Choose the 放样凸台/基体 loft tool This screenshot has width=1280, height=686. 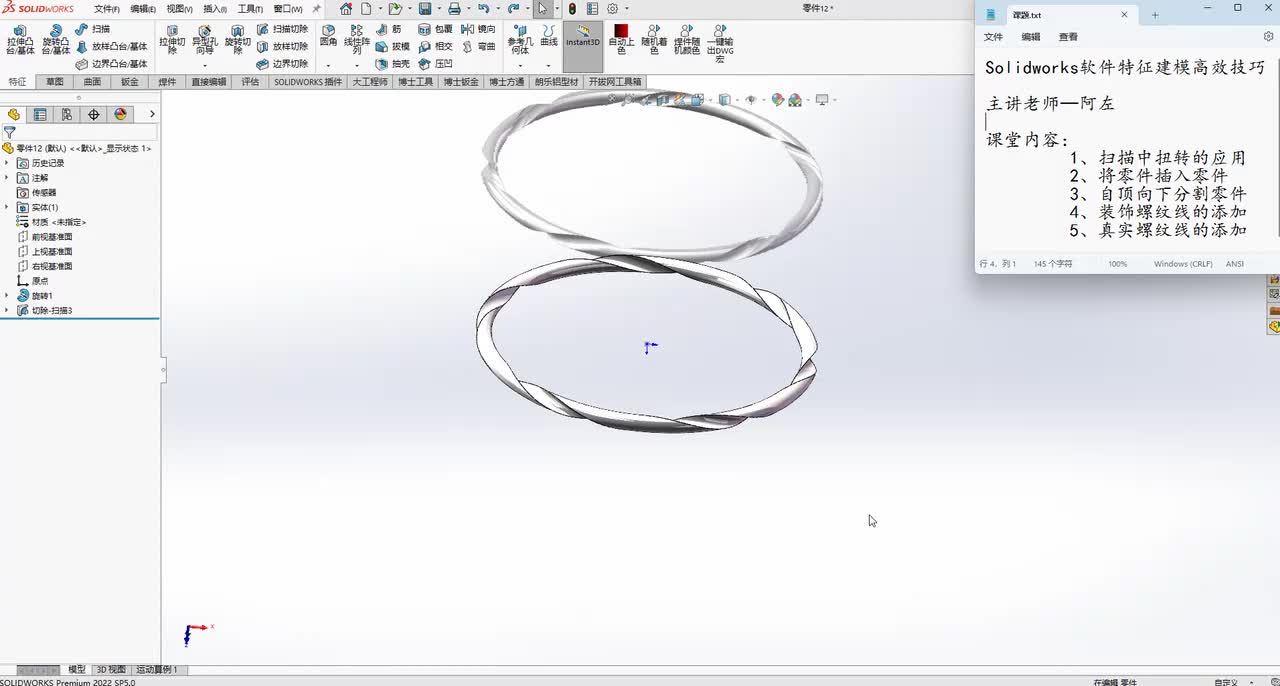click(112, 46)
